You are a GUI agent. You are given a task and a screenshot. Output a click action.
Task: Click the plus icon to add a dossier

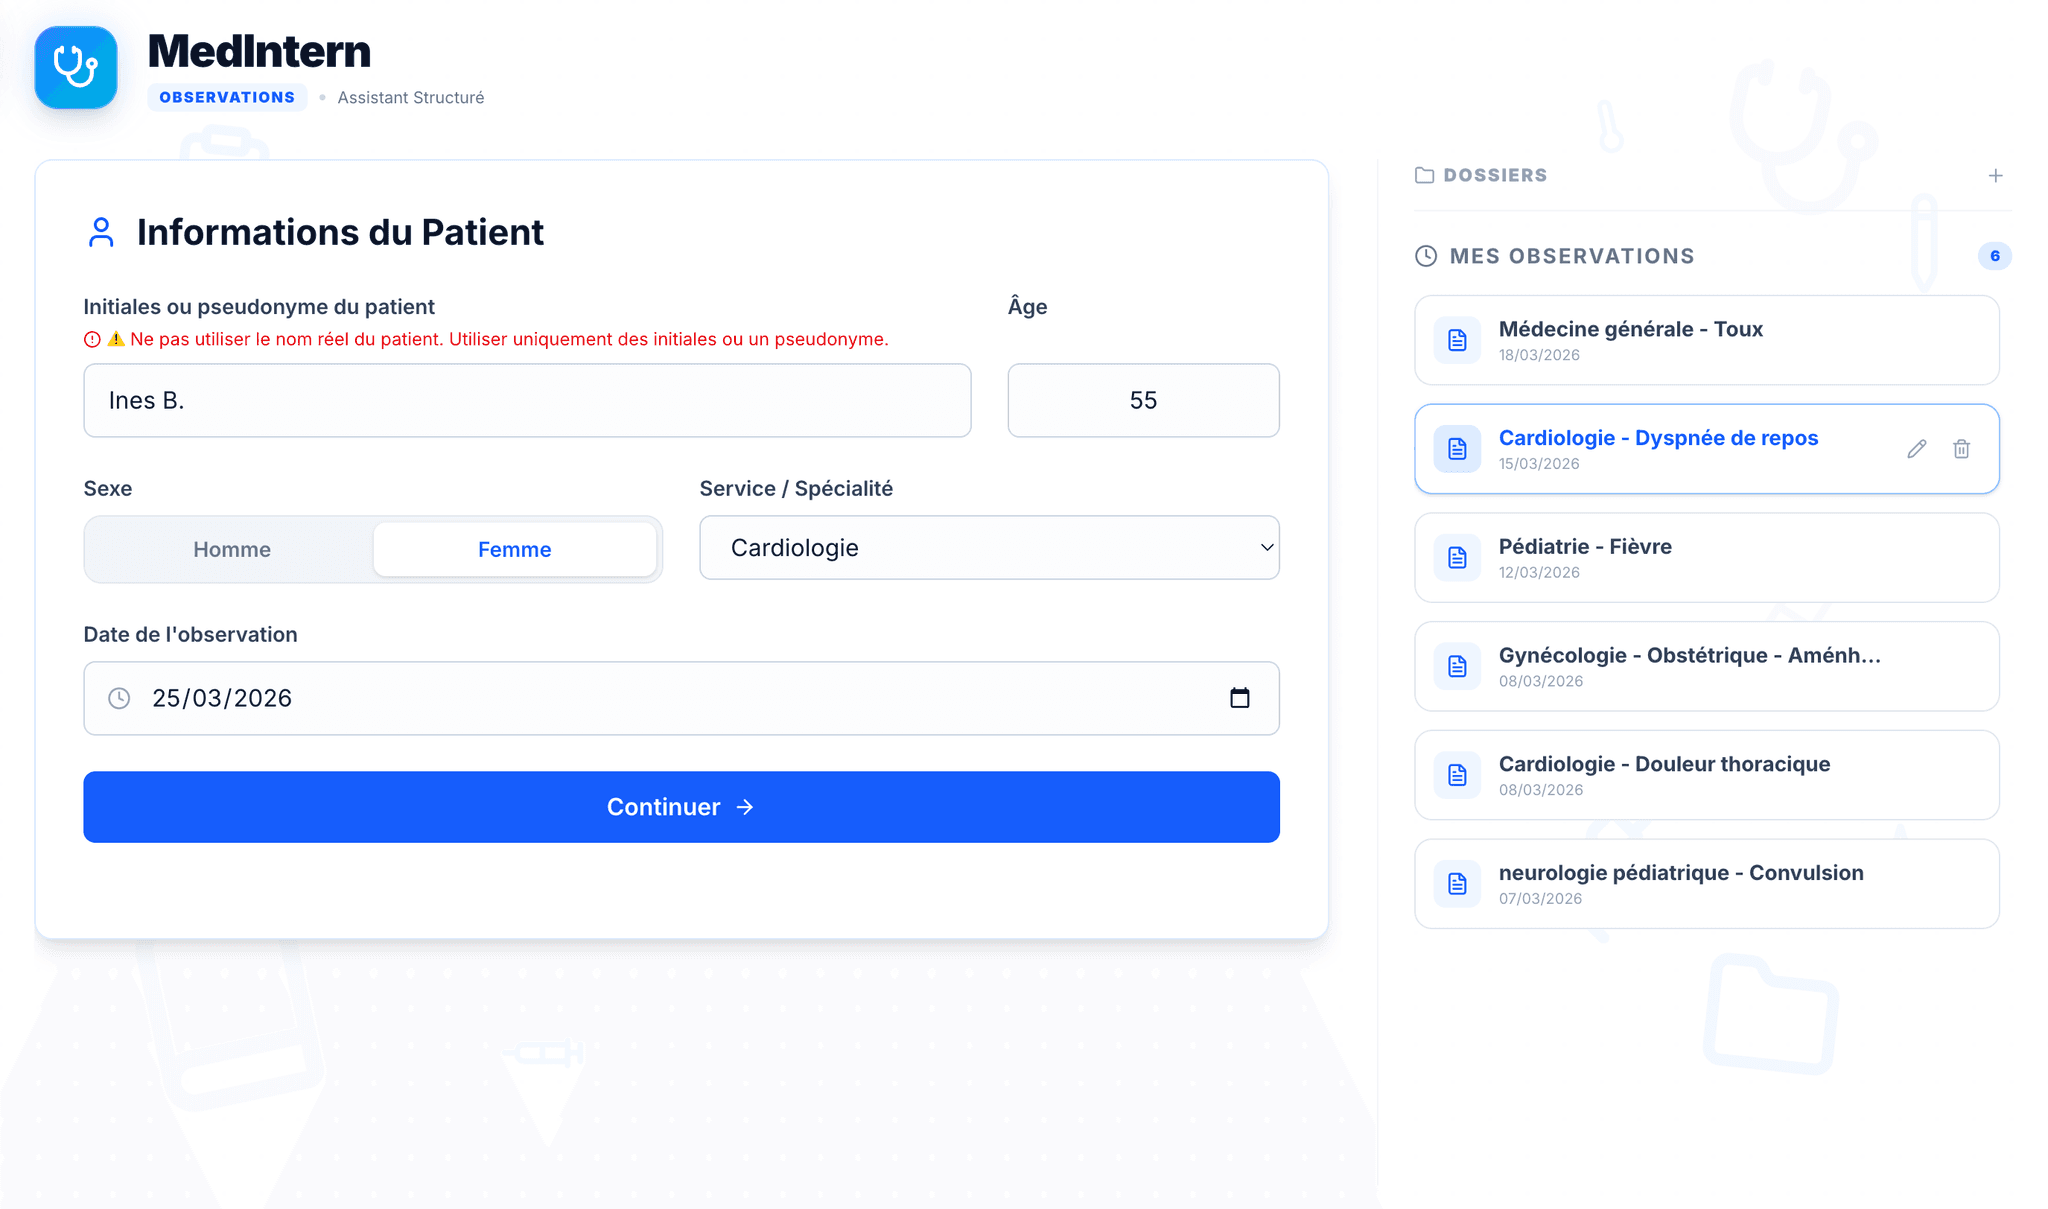click(x=1995, y=176)
